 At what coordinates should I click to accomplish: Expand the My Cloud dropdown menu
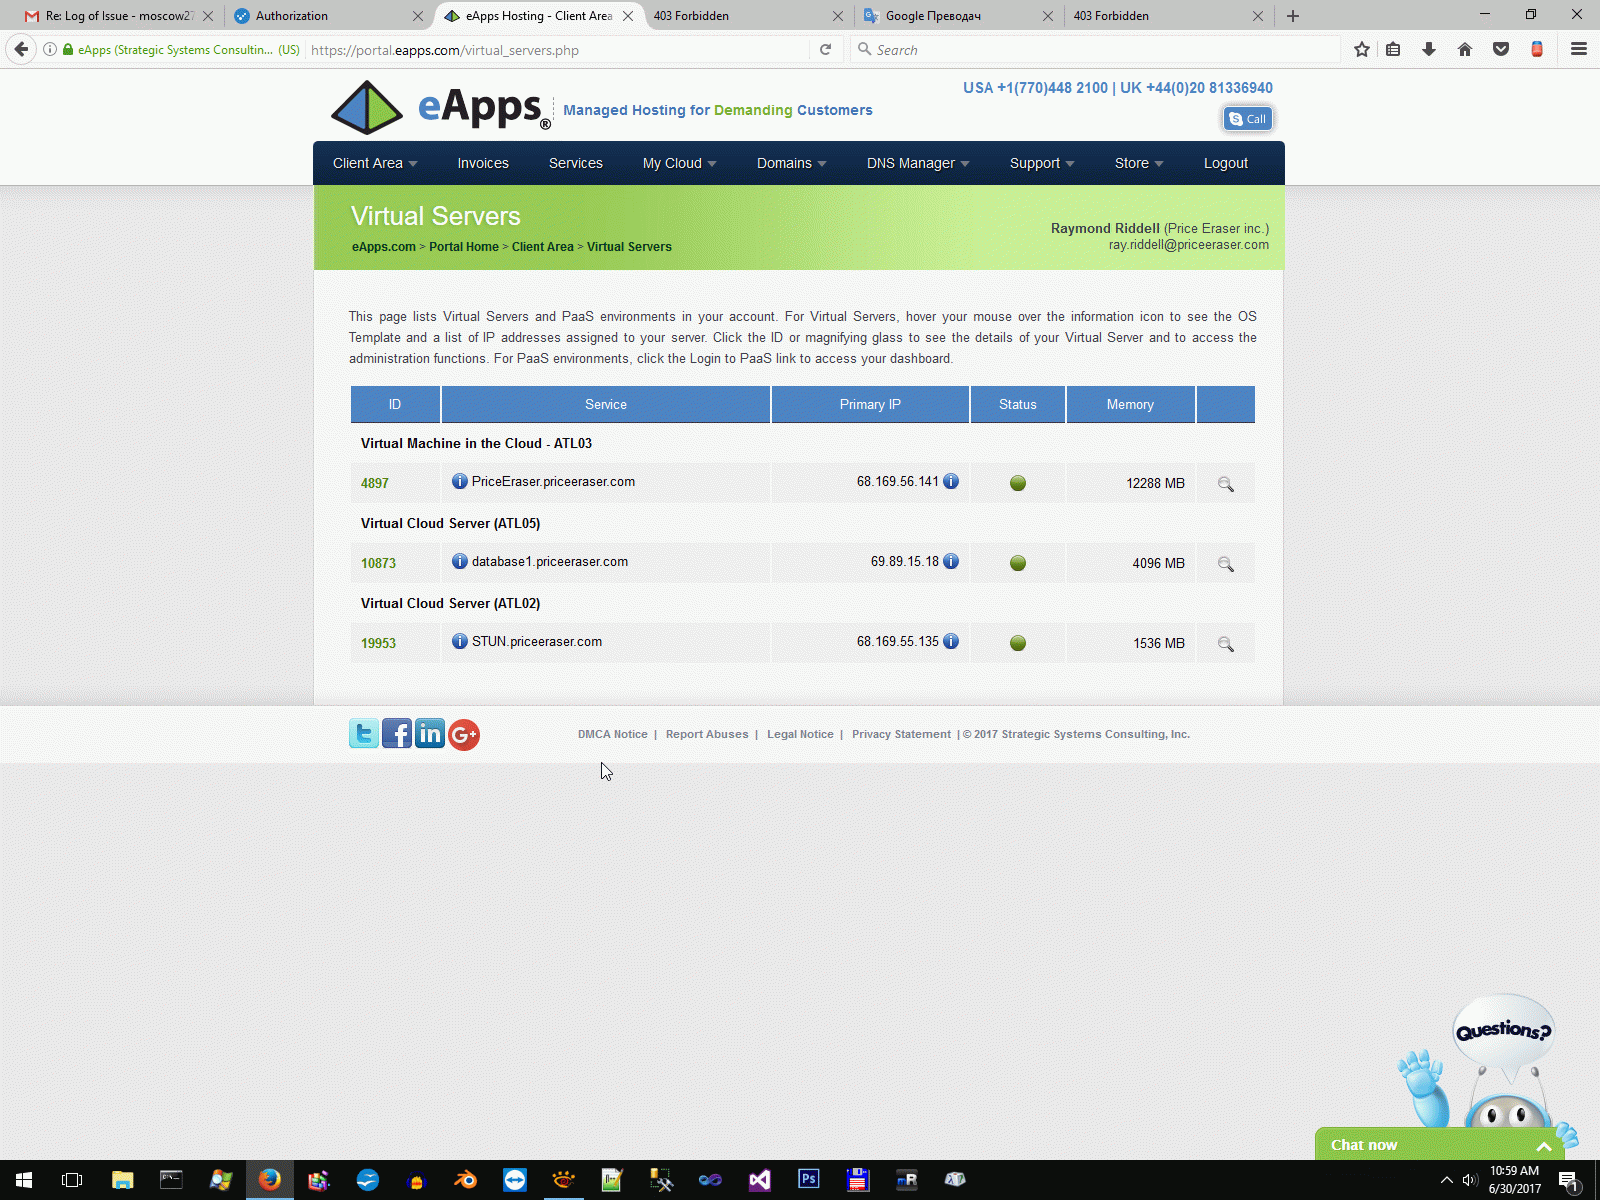coord(680,163)
